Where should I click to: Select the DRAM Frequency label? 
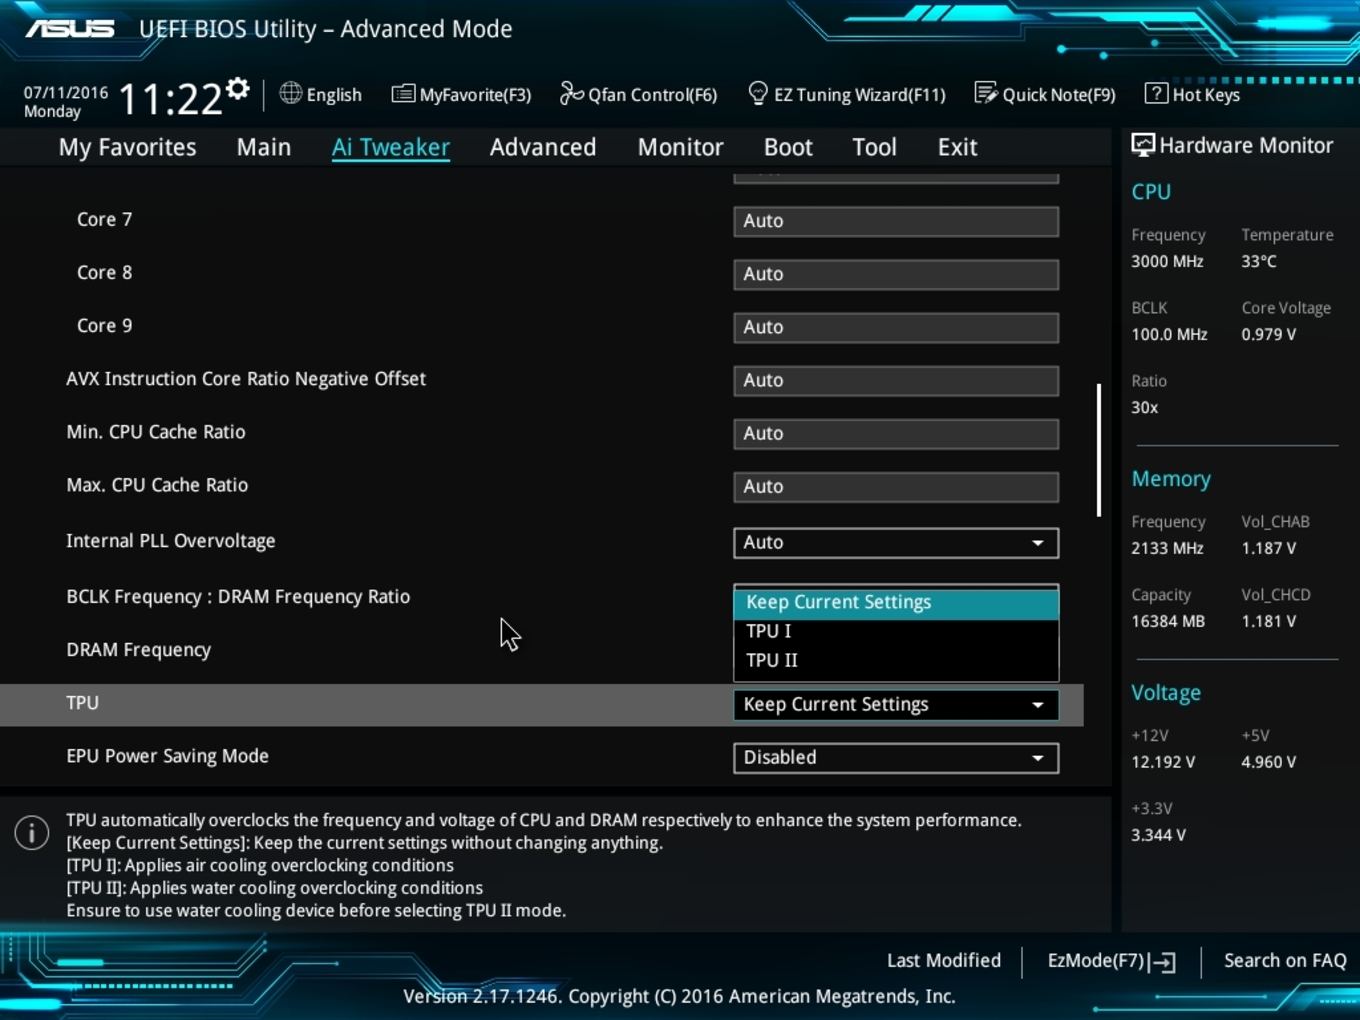(139, 650)
